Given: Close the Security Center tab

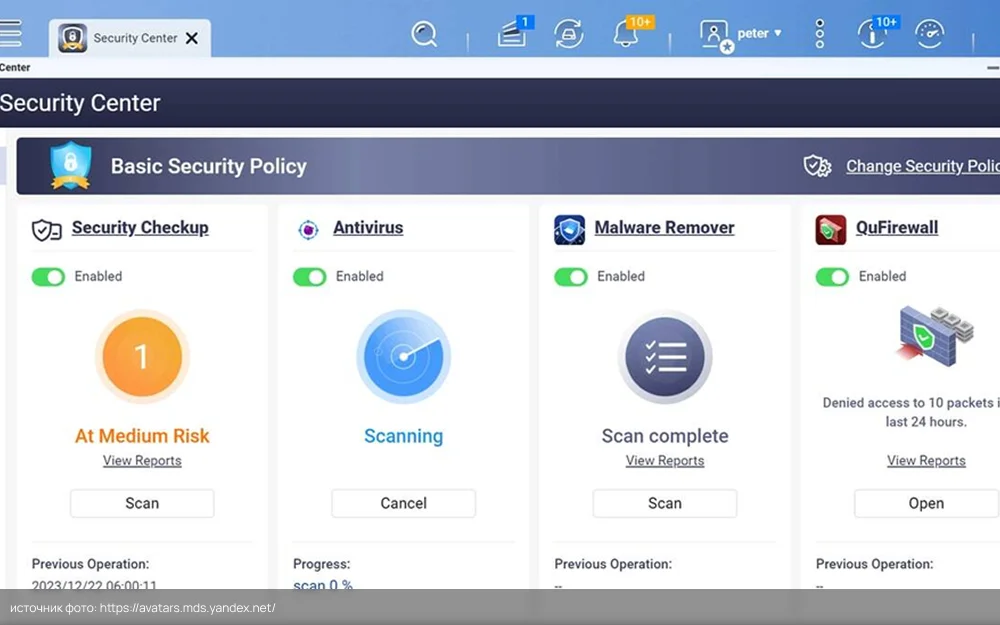Looking at the screenshot, I should click(192, 38).
